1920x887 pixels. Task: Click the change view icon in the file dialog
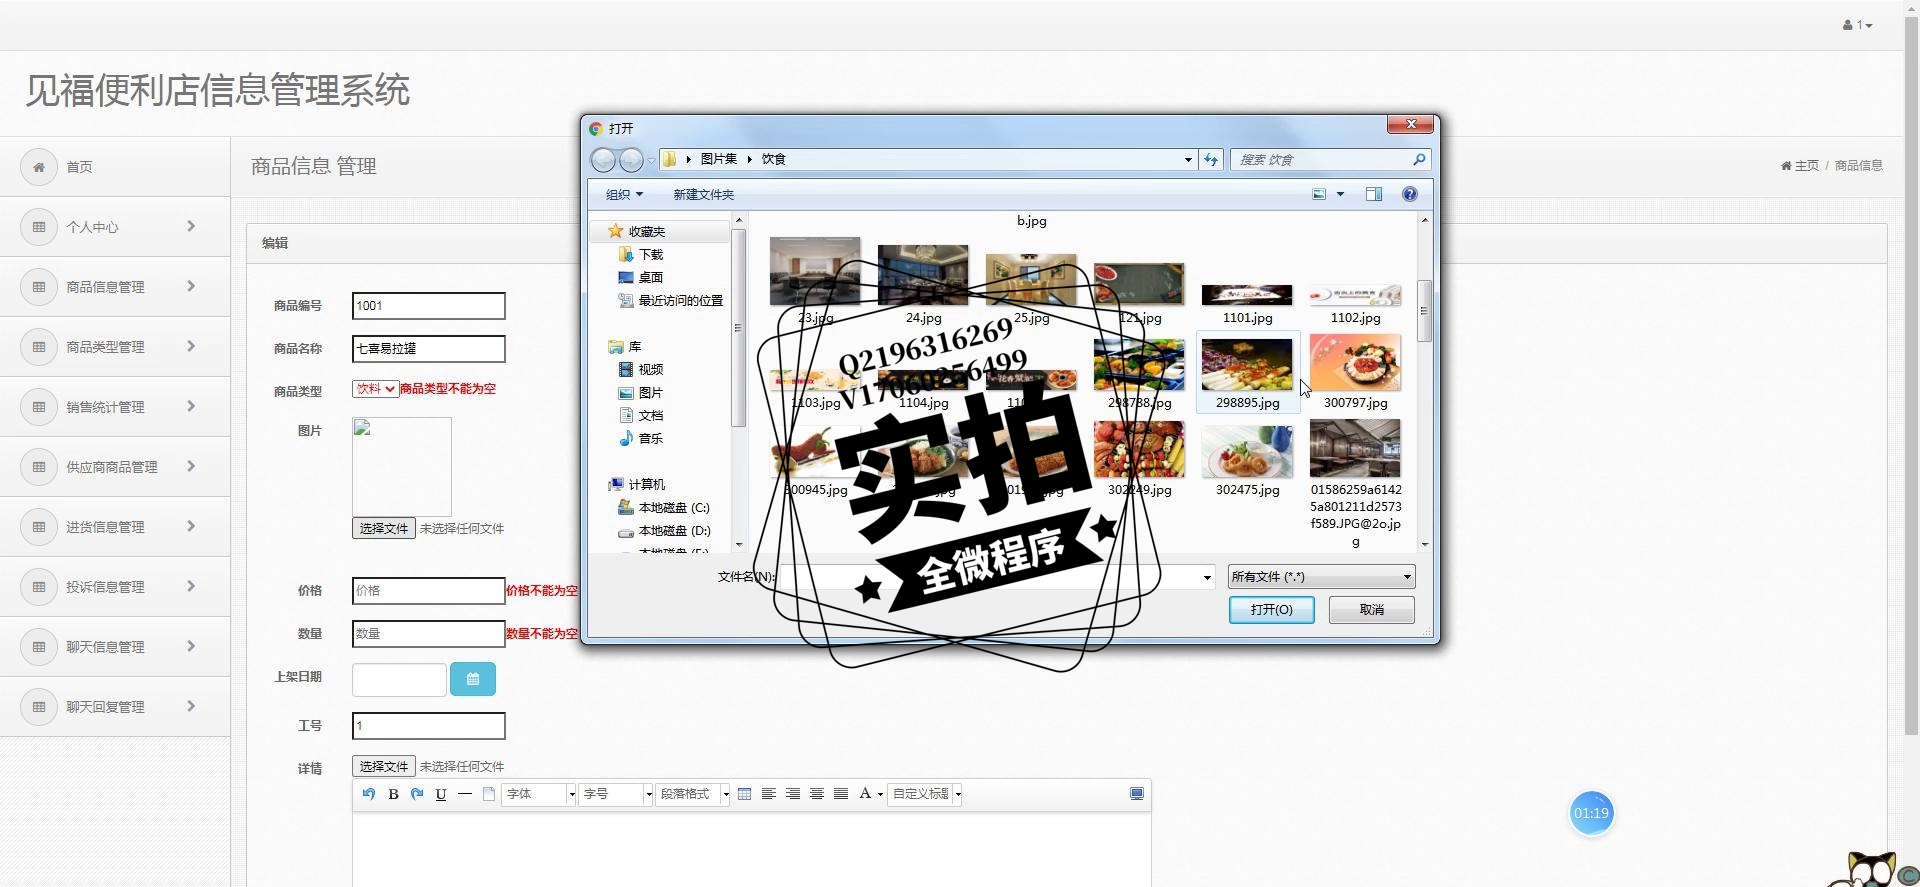click(1319, 194)
